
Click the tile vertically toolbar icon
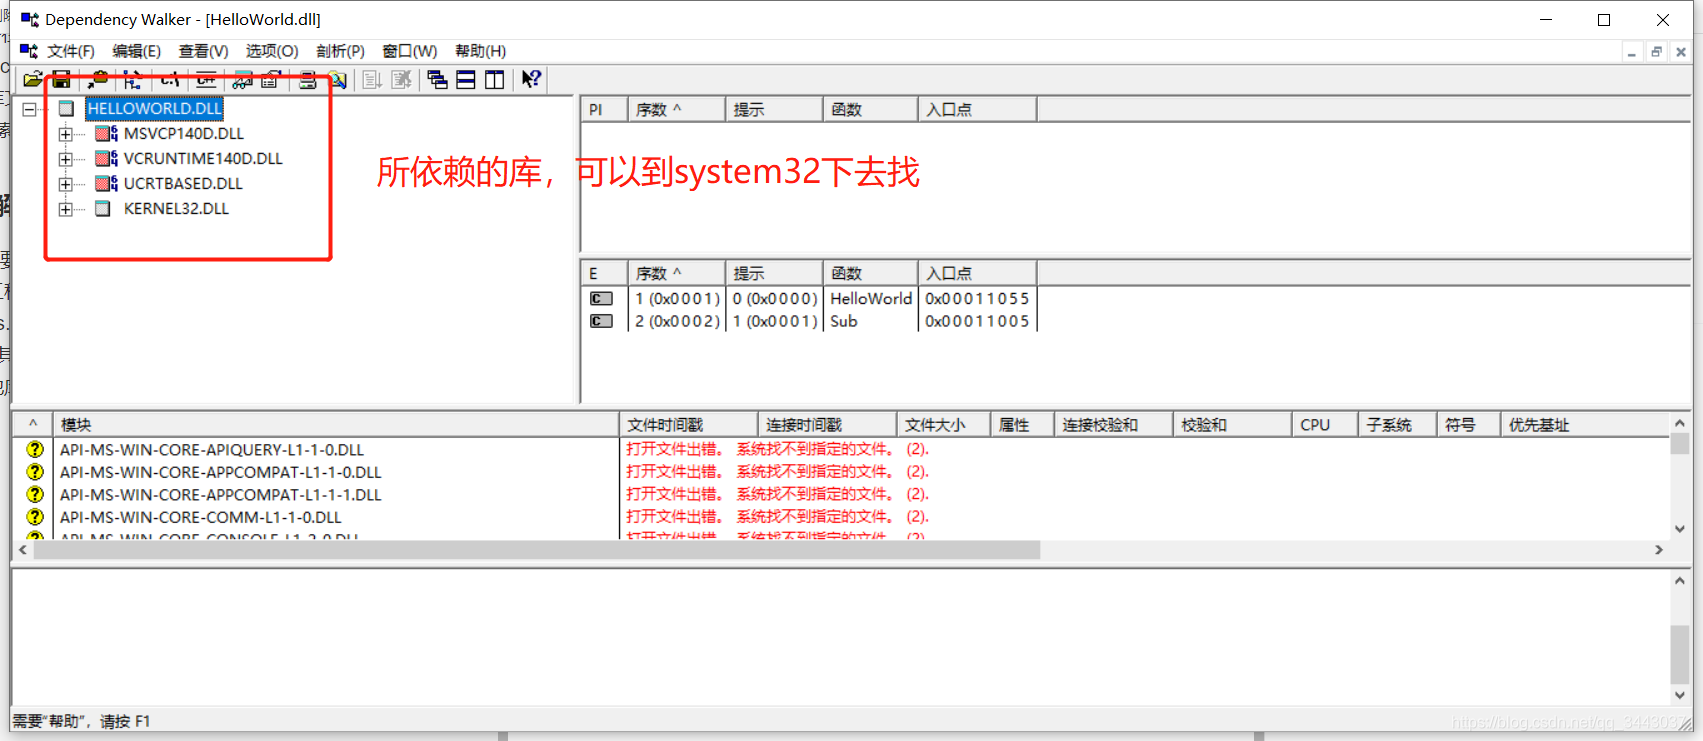[x=495, y=80]
